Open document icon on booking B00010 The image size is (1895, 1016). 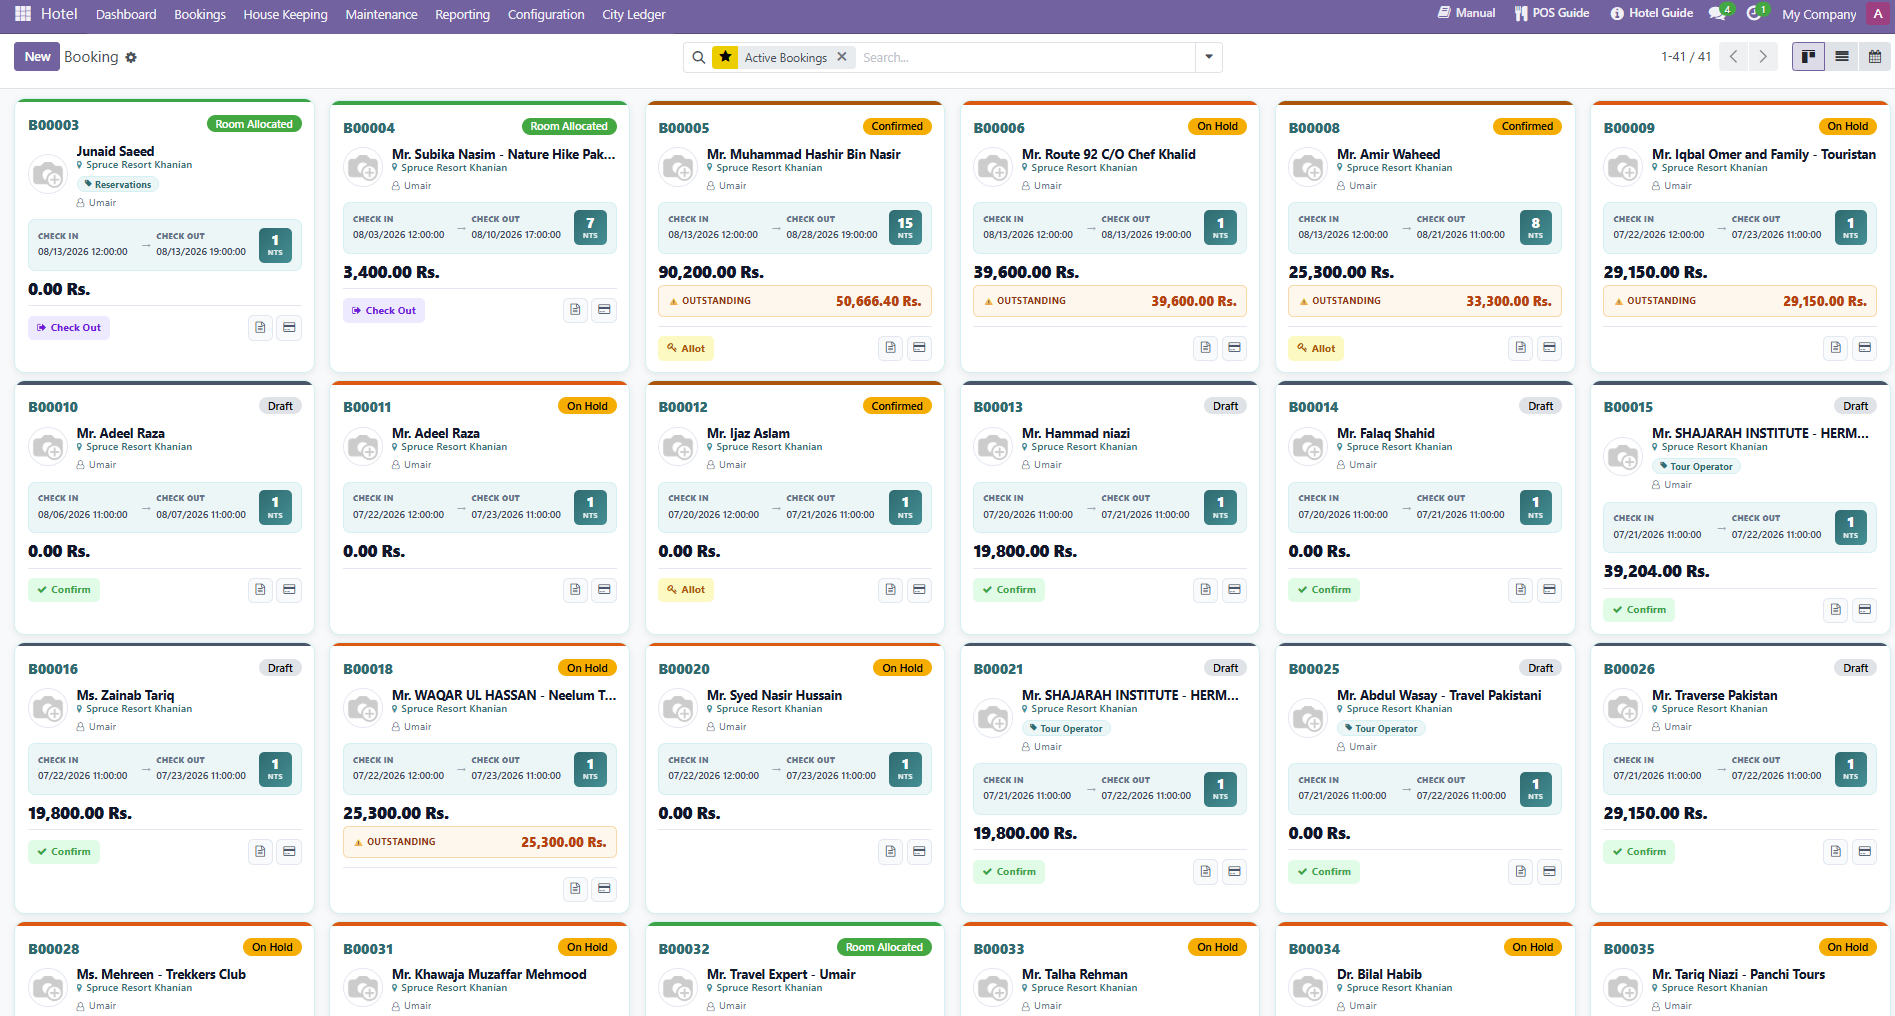tap(260, 590)
